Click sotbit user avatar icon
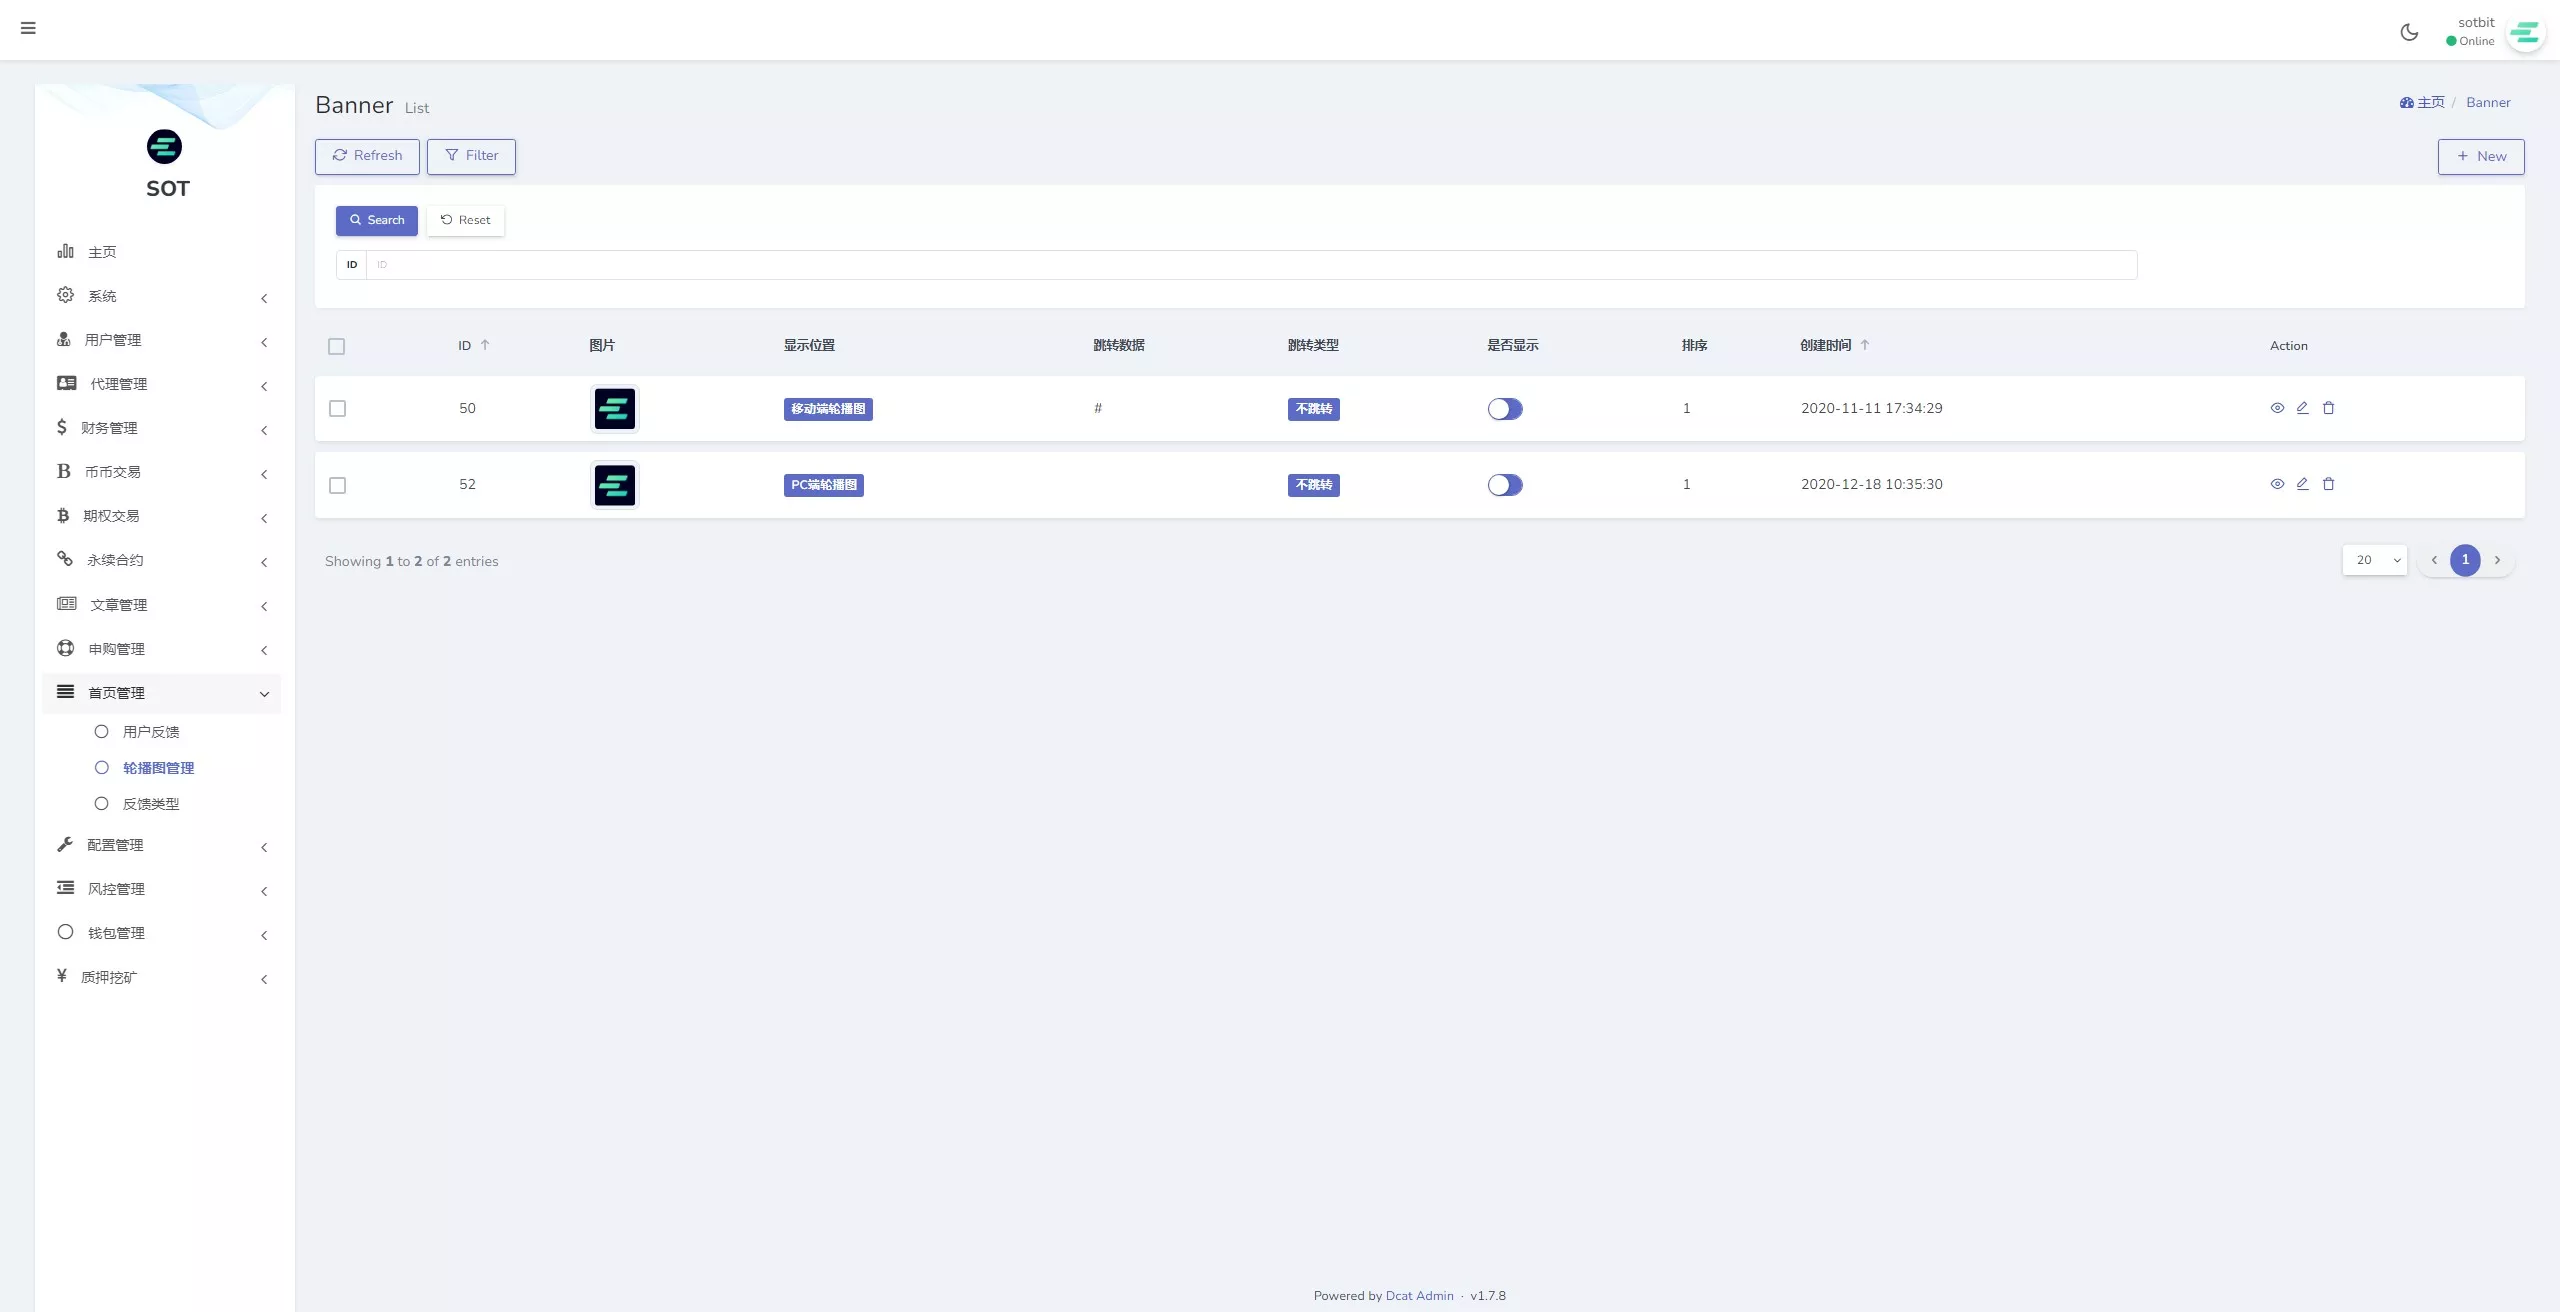This screenshot has height=1312, width=2560. click(2525, 33)
